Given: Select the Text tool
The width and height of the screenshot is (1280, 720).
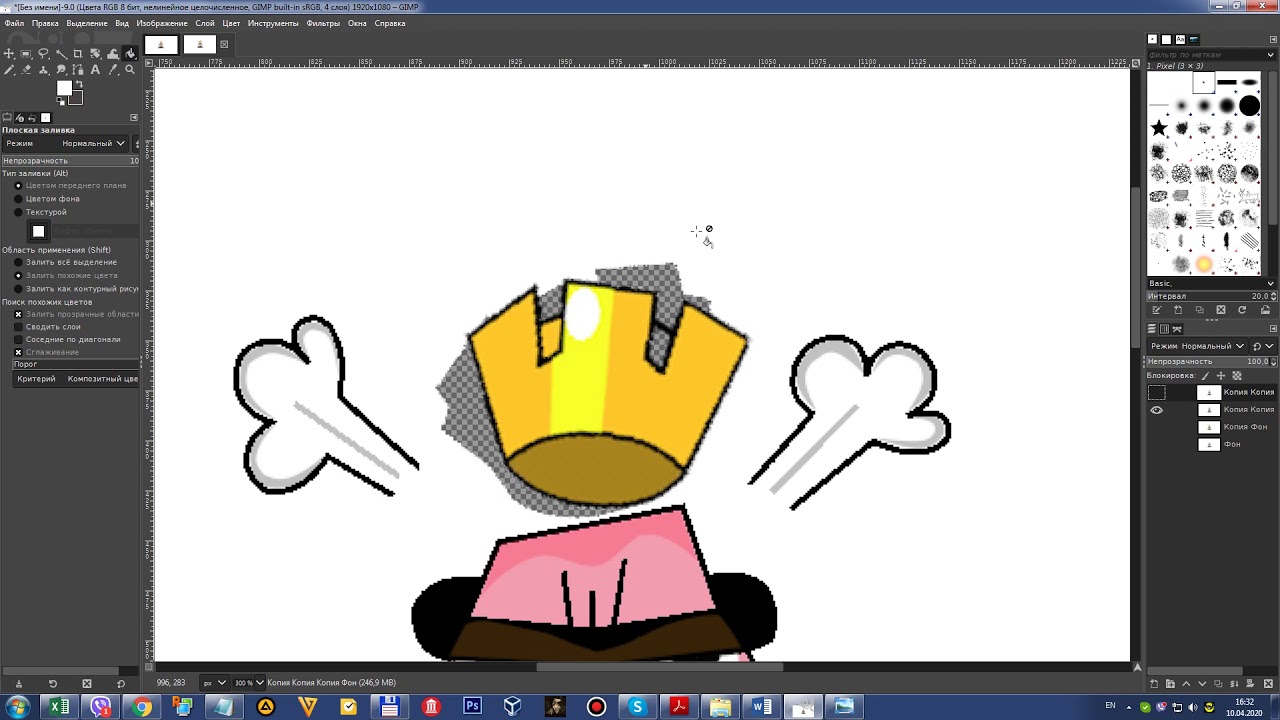Looking at the screenshot, I should pyautogui.click(x=95, y=70).
